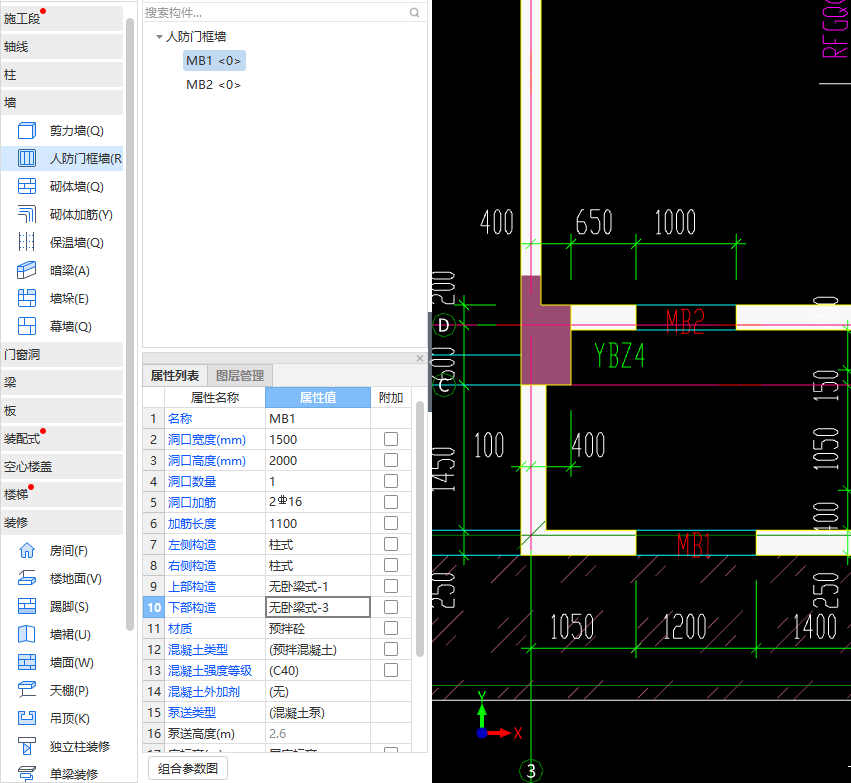Tick the 洞口宽度 additional checkbox
This screenshot has height=783, width=851.
(391, 439)
